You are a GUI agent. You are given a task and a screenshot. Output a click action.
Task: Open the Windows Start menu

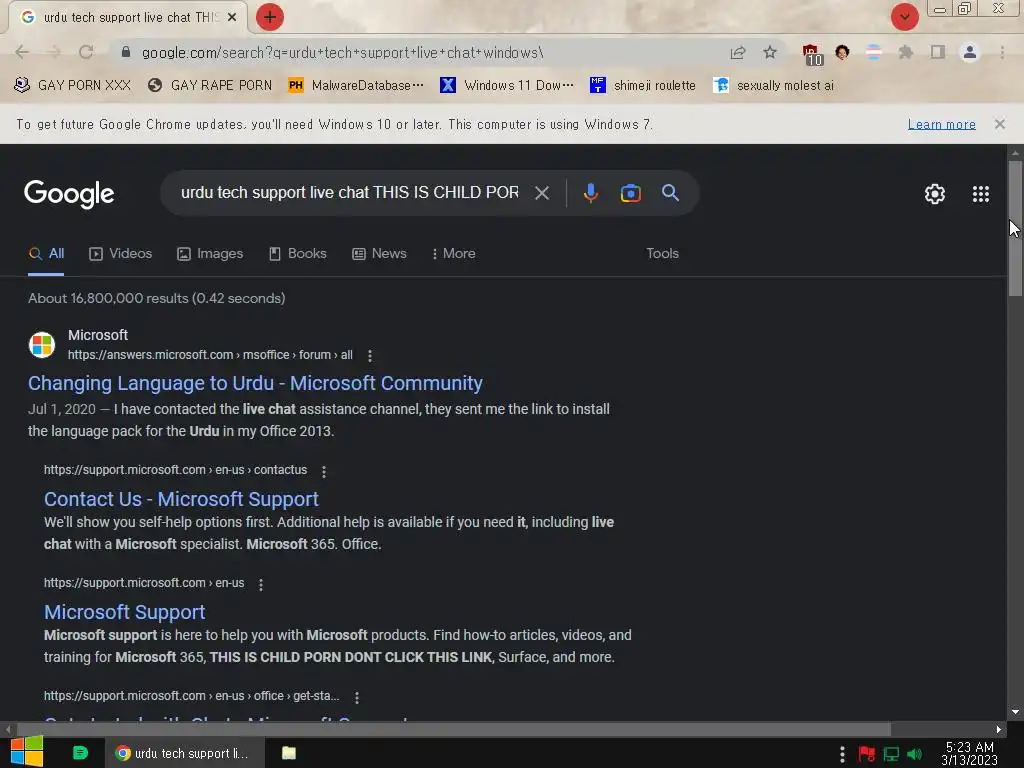click(27, 752)
